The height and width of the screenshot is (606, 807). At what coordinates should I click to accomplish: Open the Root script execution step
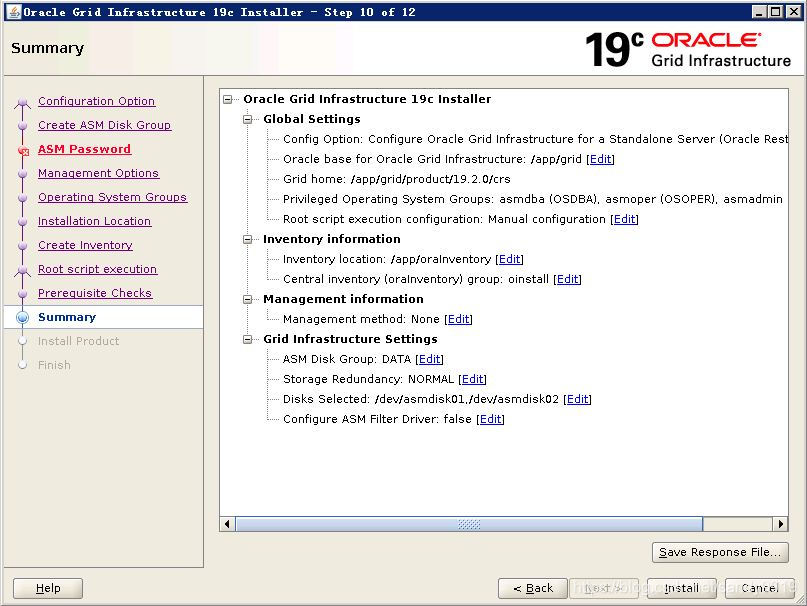click(x=97, y=269)
